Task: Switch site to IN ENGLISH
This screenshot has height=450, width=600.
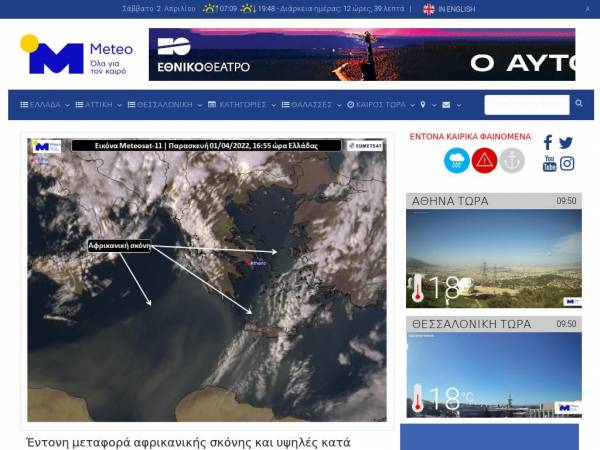Action: (457, 9)
